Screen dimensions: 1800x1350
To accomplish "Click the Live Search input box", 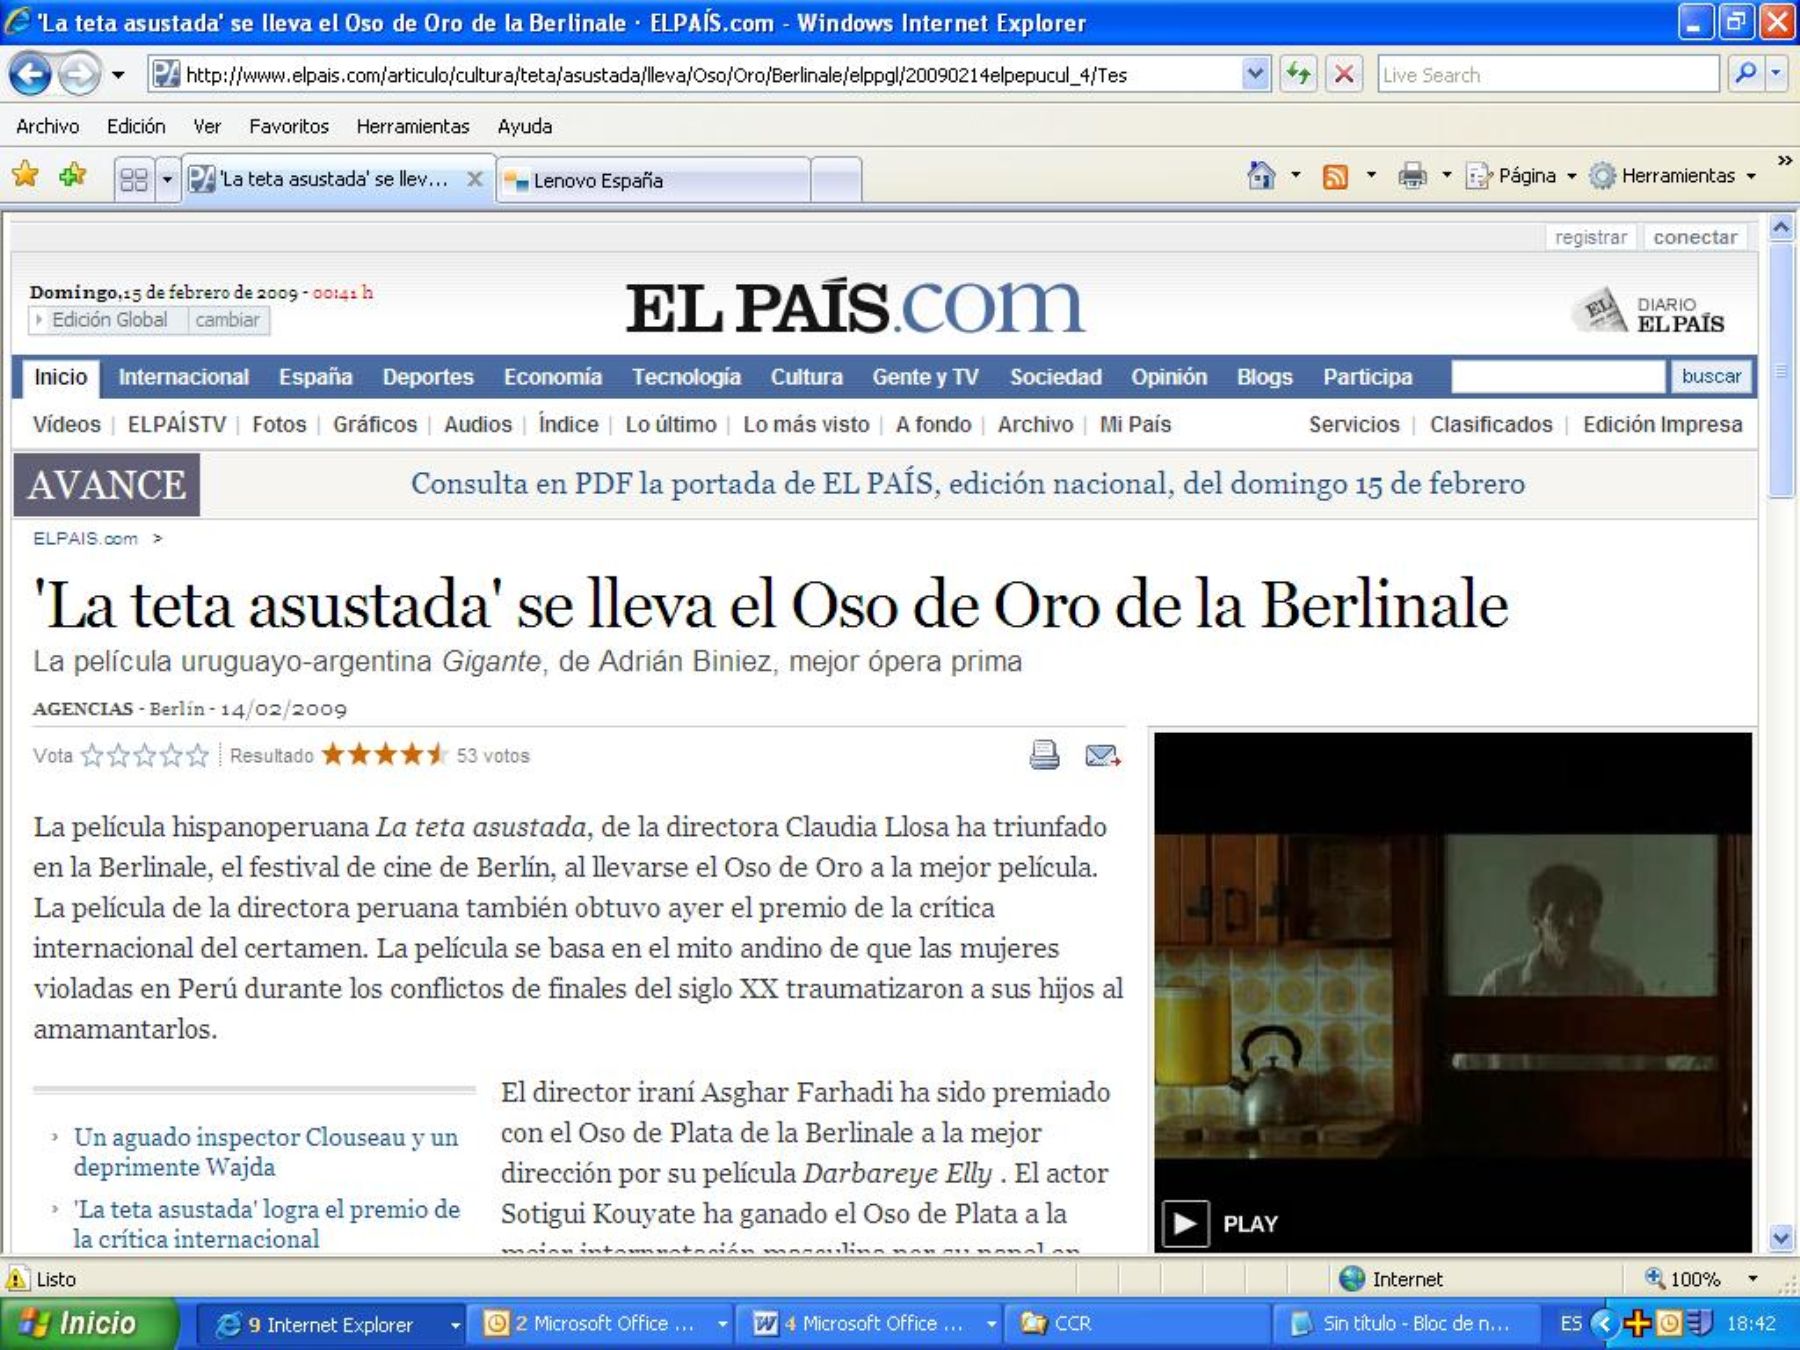I will point(1548,75).
